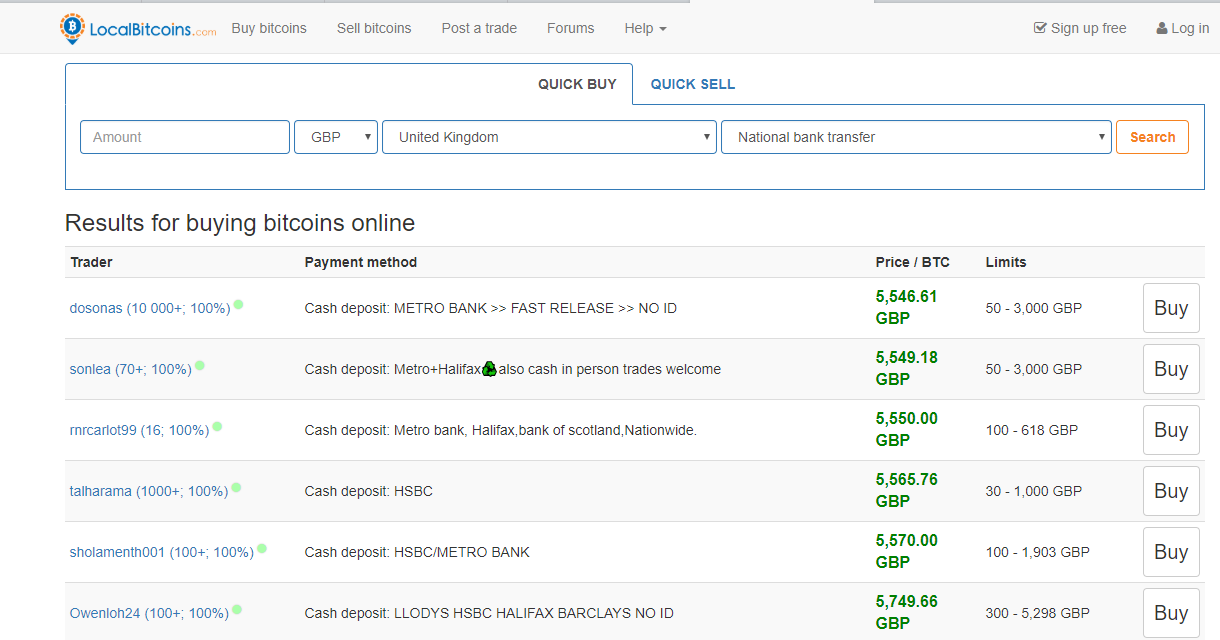
Task: Open trader dosonas profile
Action: [x=150, y=308]
